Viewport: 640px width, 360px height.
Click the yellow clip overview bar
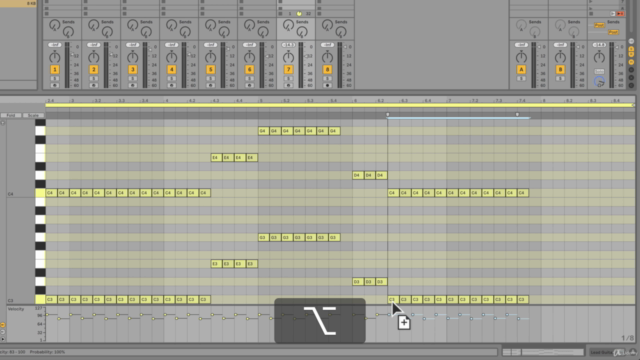click(x=339, y=105)
